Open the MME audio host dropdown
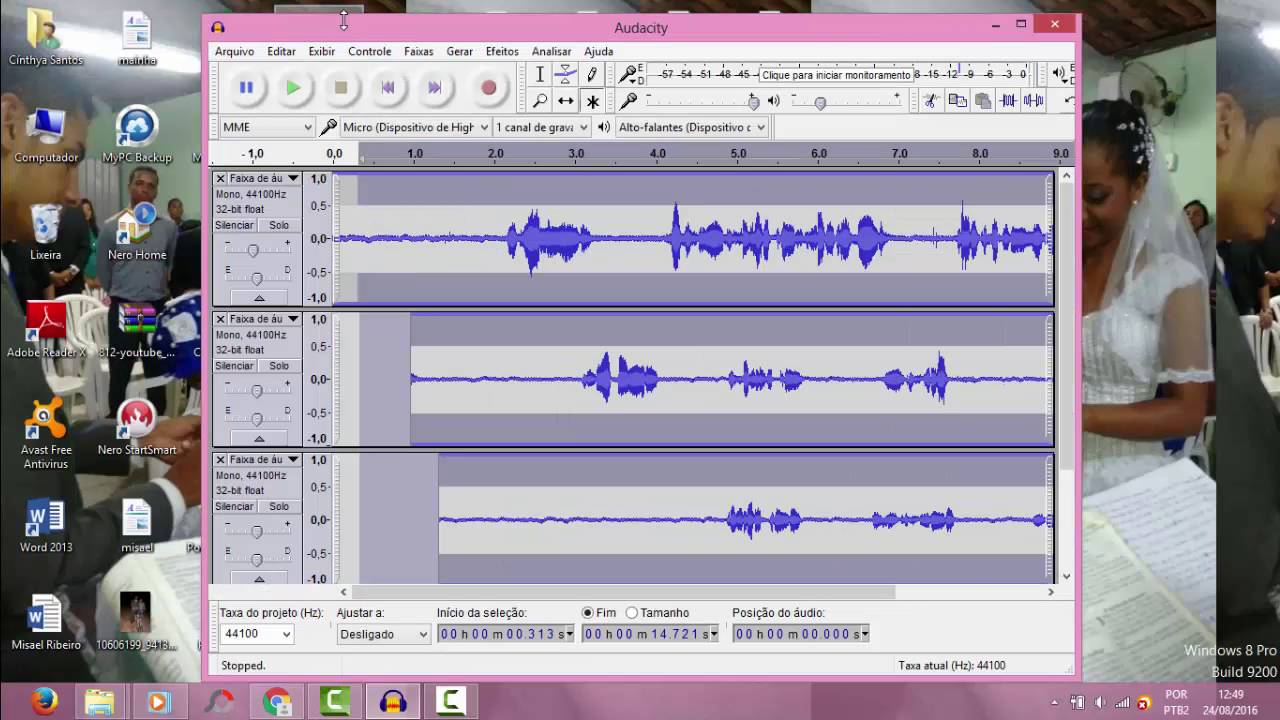Image resolution: width=1280 pixels, height=720 pixels. tap(266, 127)
